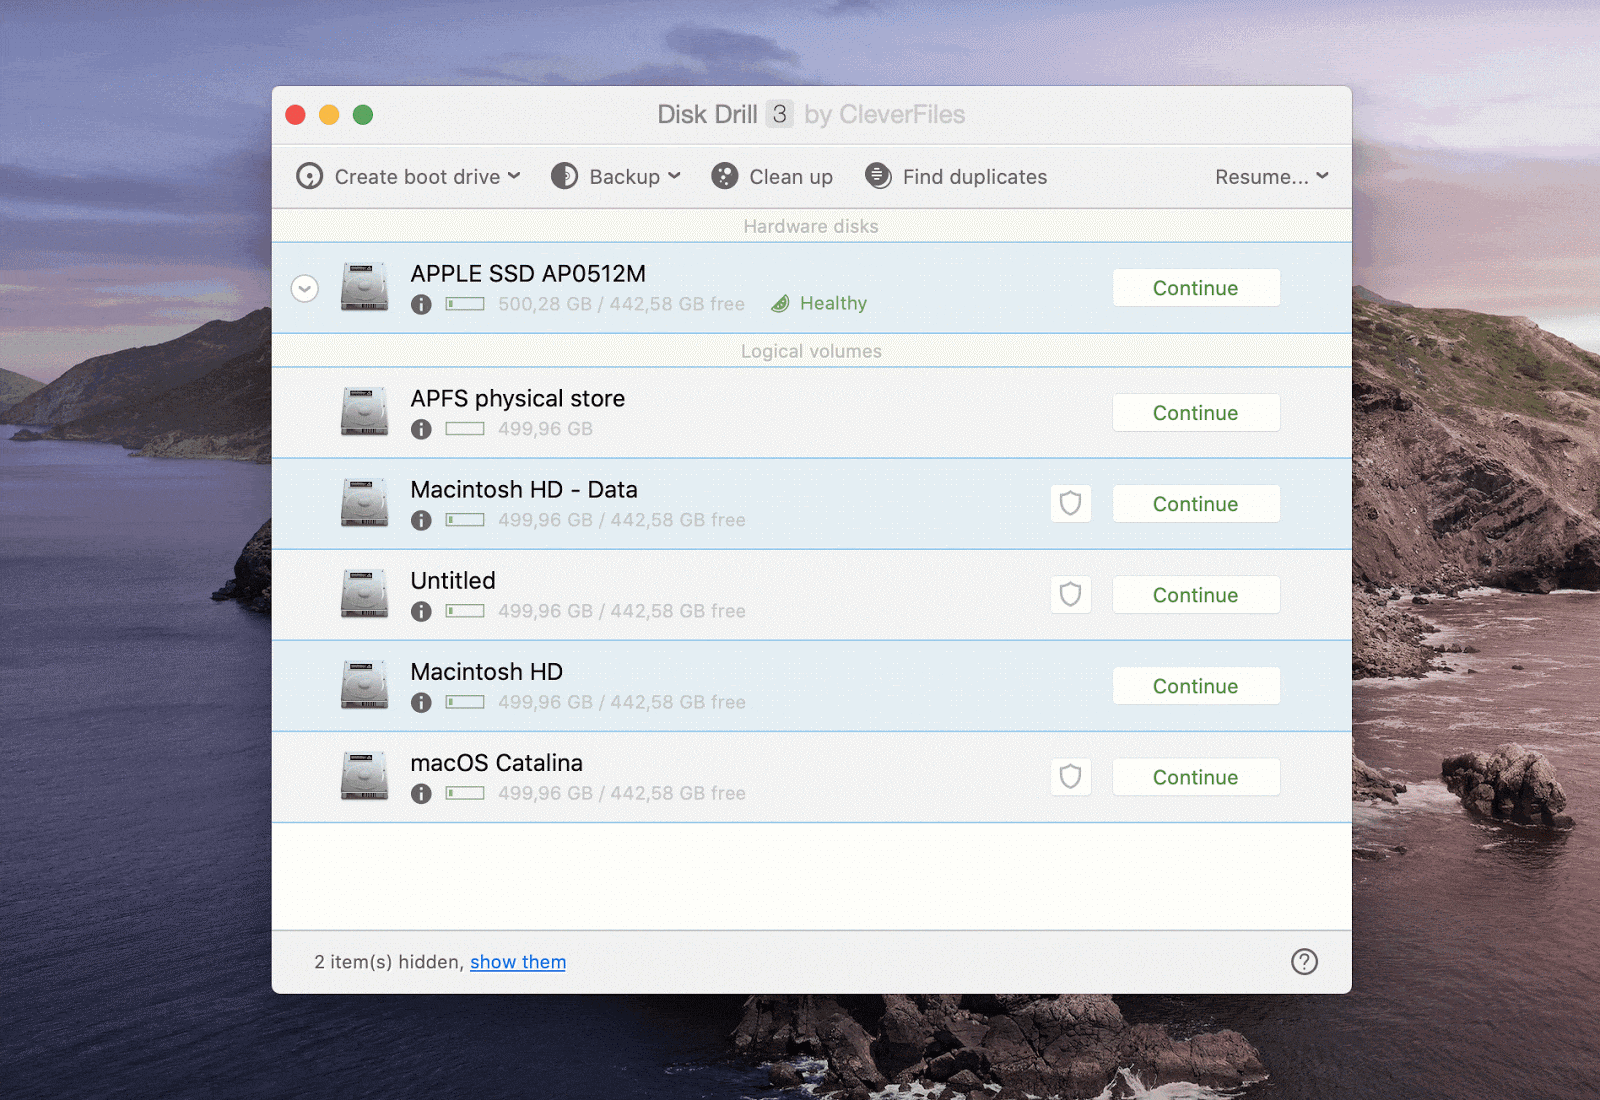The width and height of the screenshot is (1600, 1100).
Task: Click the macOS Catalina usage bar
Action: 465,793
